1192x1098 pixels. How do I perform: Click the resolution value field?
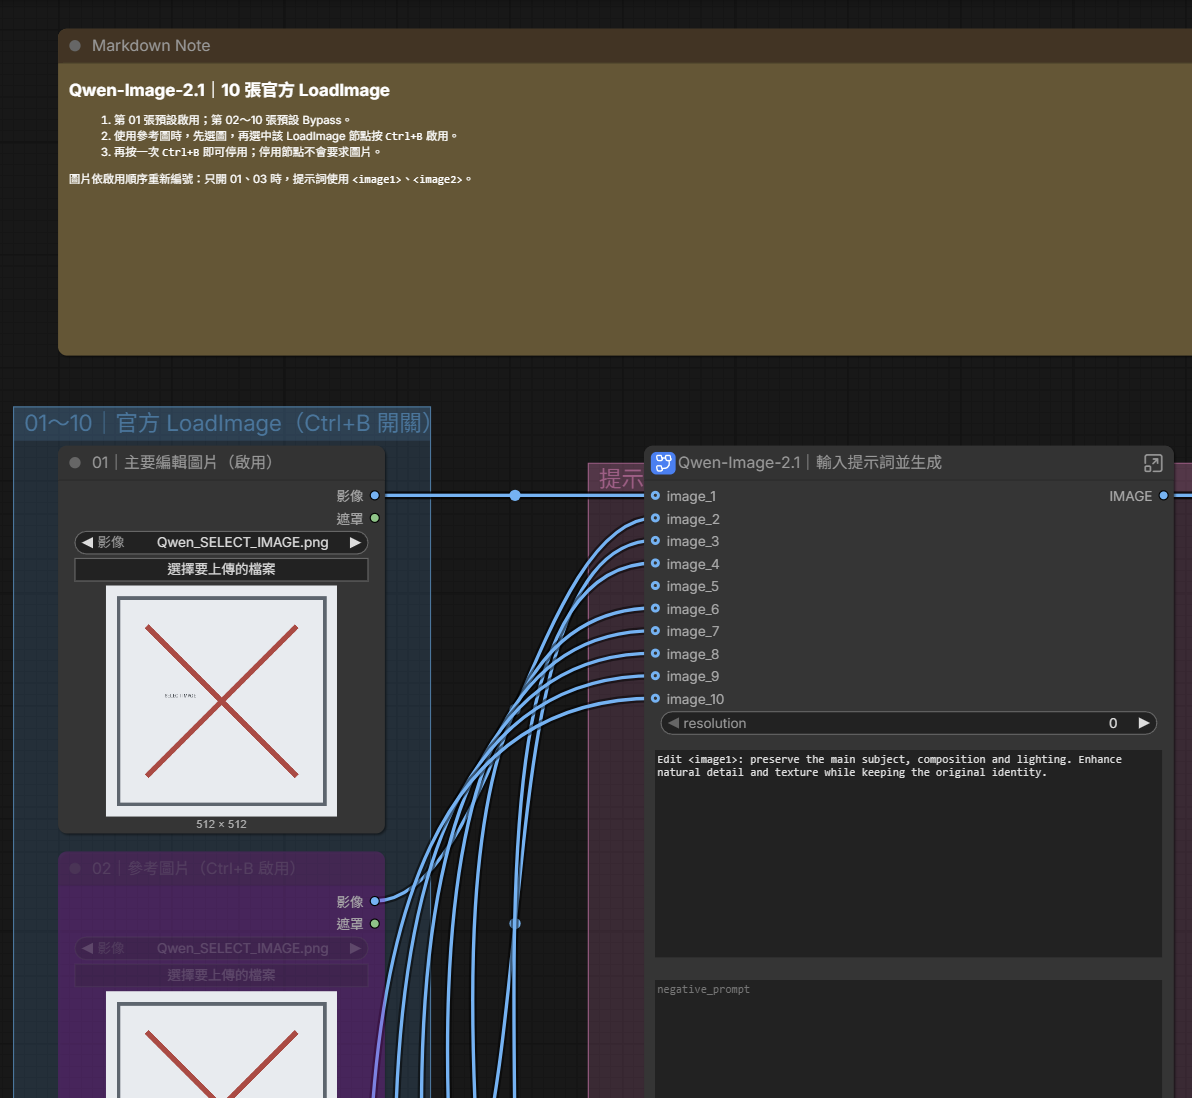(x=908, y=723)
